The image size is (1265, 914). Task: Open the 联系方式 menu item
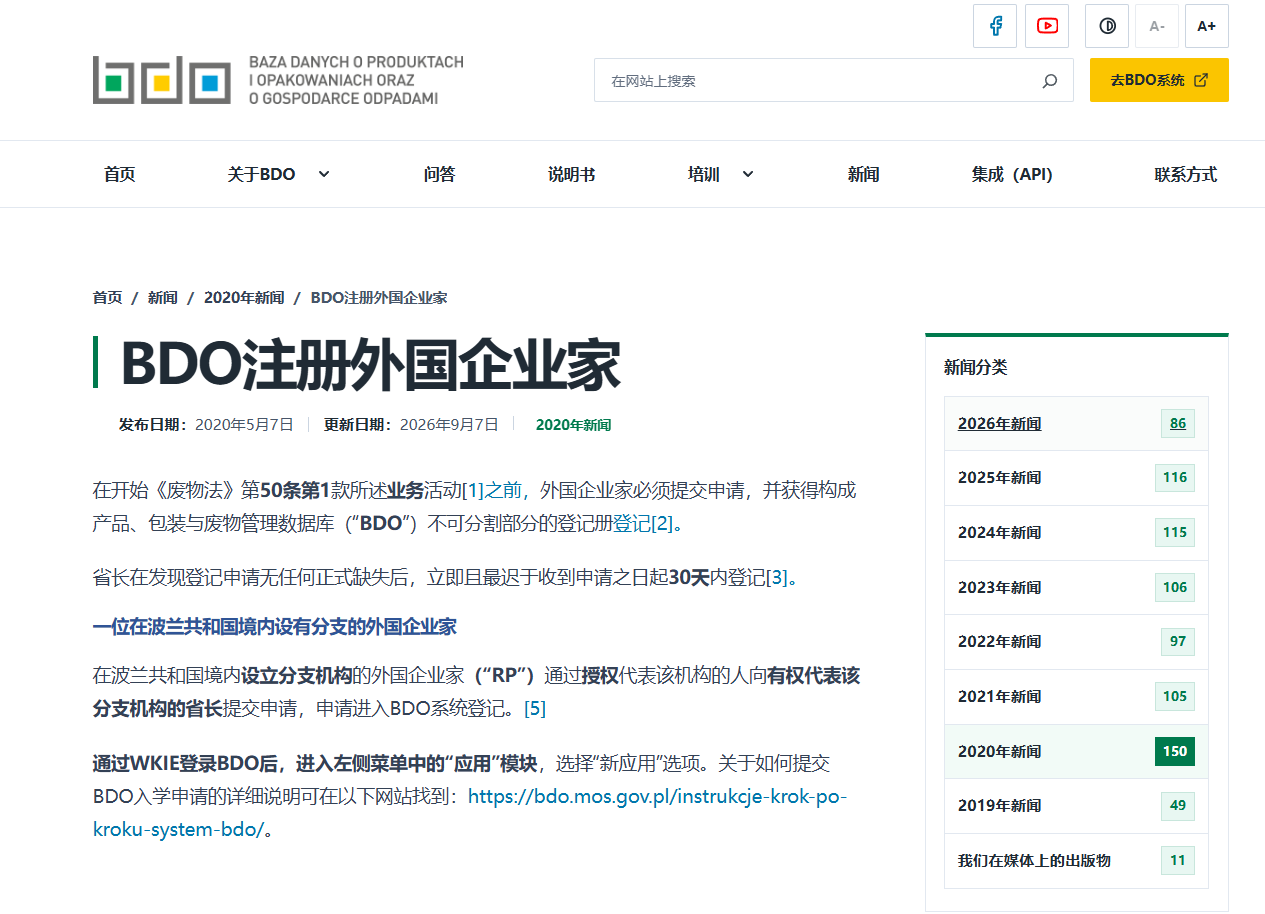point(1186,174)
